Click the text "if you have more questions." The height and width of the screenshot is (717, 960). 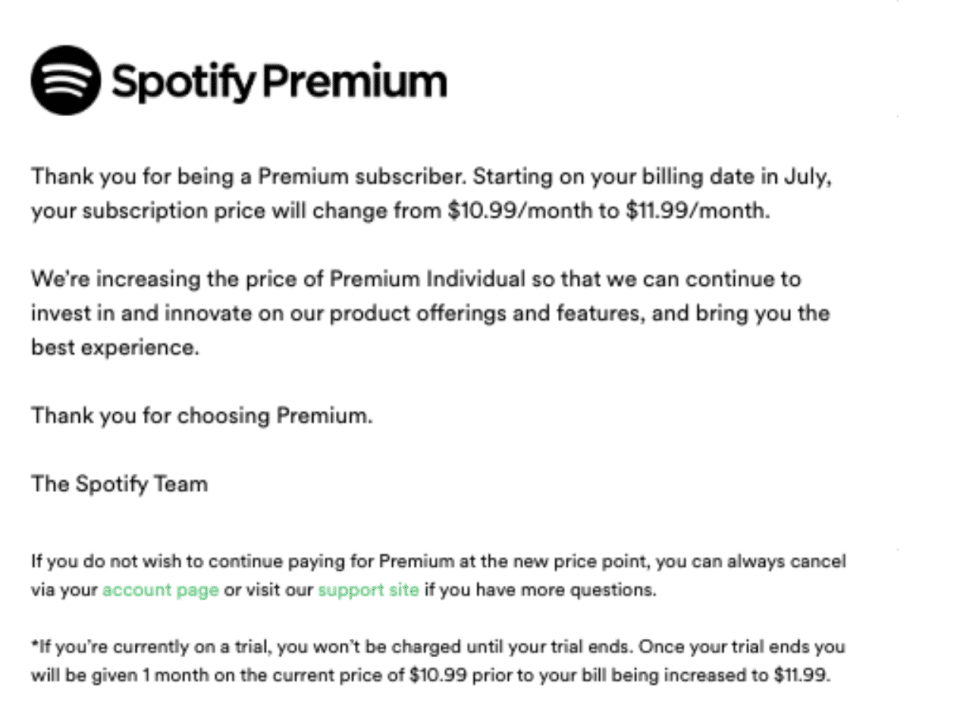[x=540, y=590]
